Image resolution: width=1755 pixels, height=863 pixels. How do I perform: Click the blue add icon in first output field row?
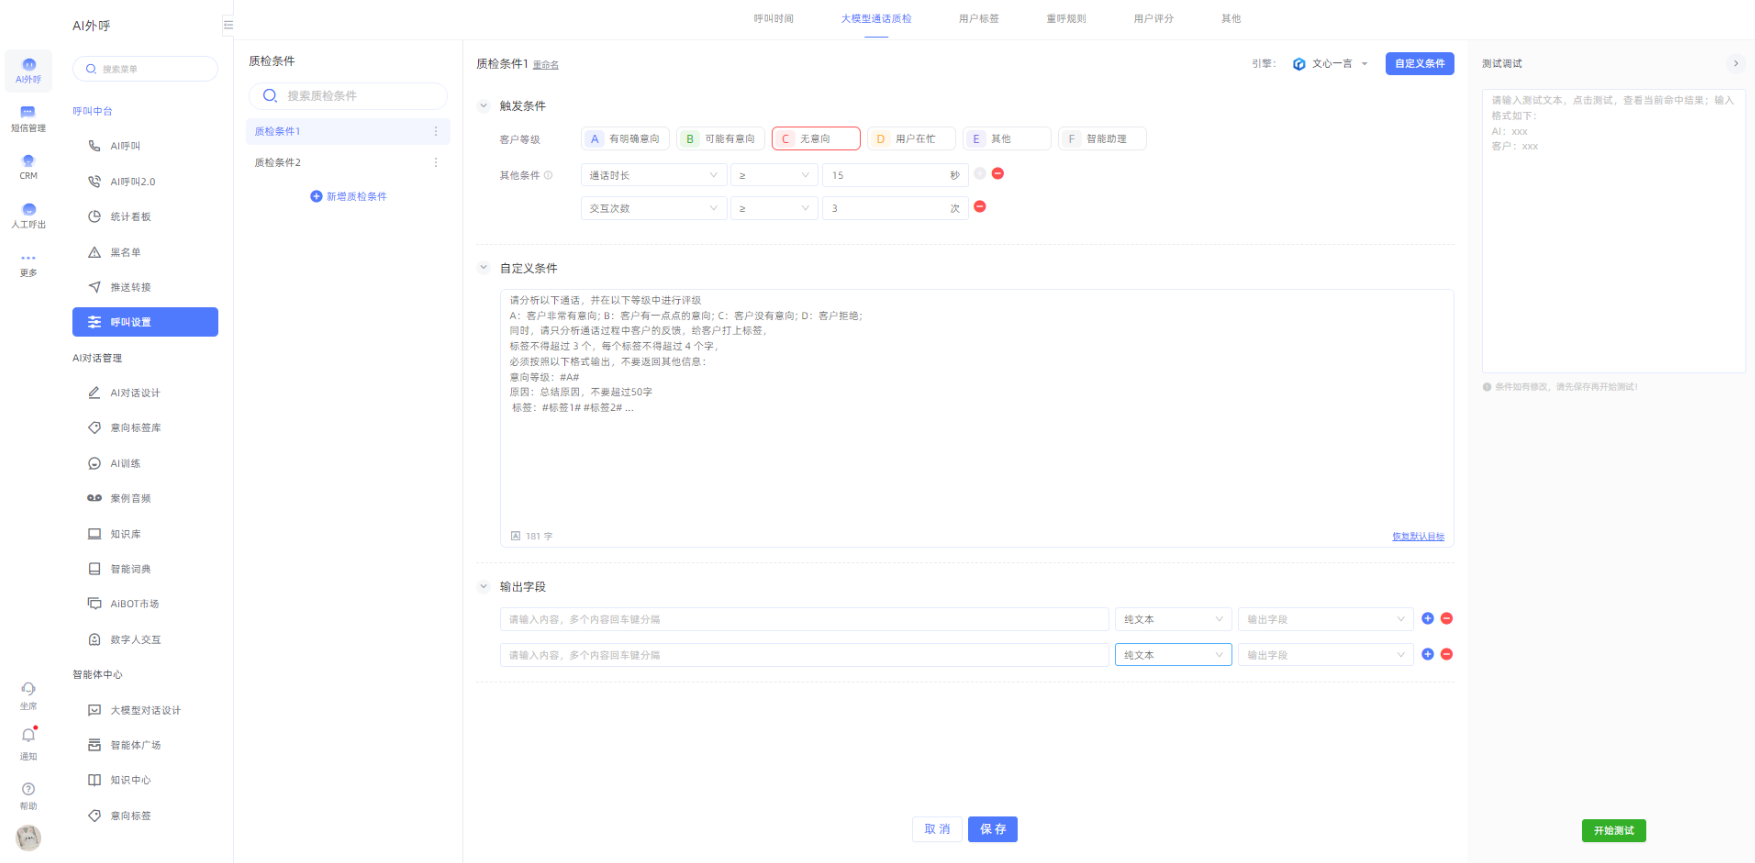[1427, 619]
